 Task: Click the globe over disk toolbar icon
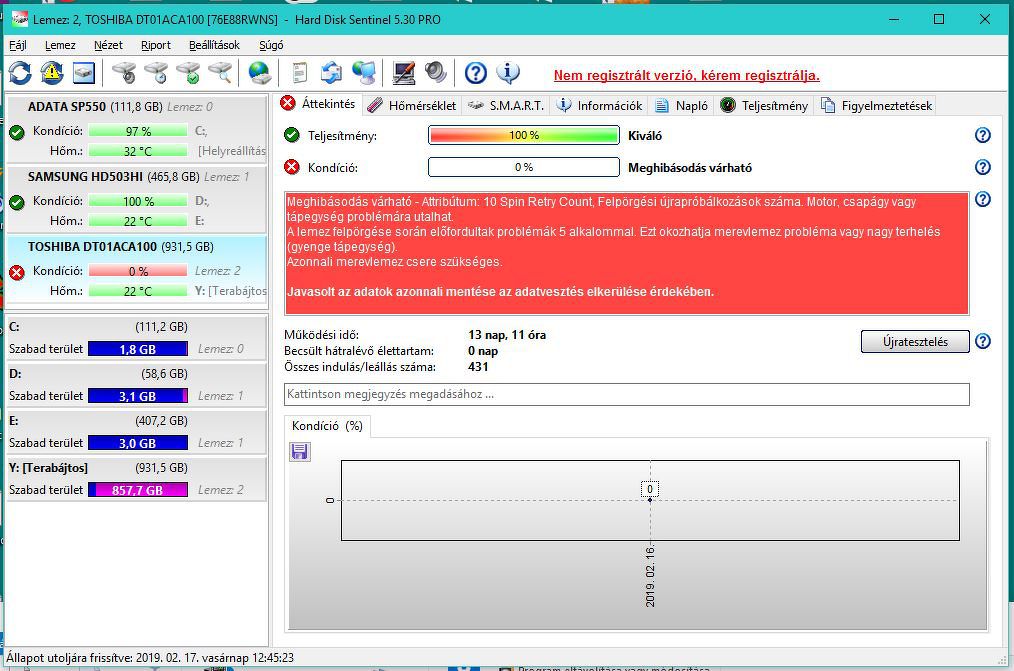260,72
